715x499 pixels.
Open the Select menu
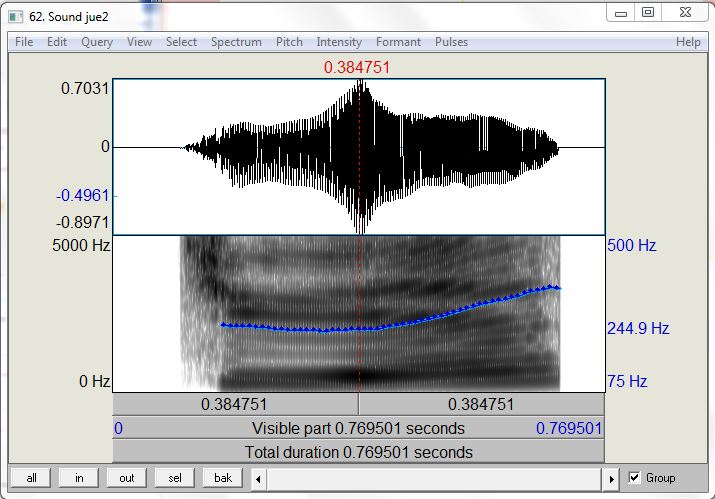point(181,42)
